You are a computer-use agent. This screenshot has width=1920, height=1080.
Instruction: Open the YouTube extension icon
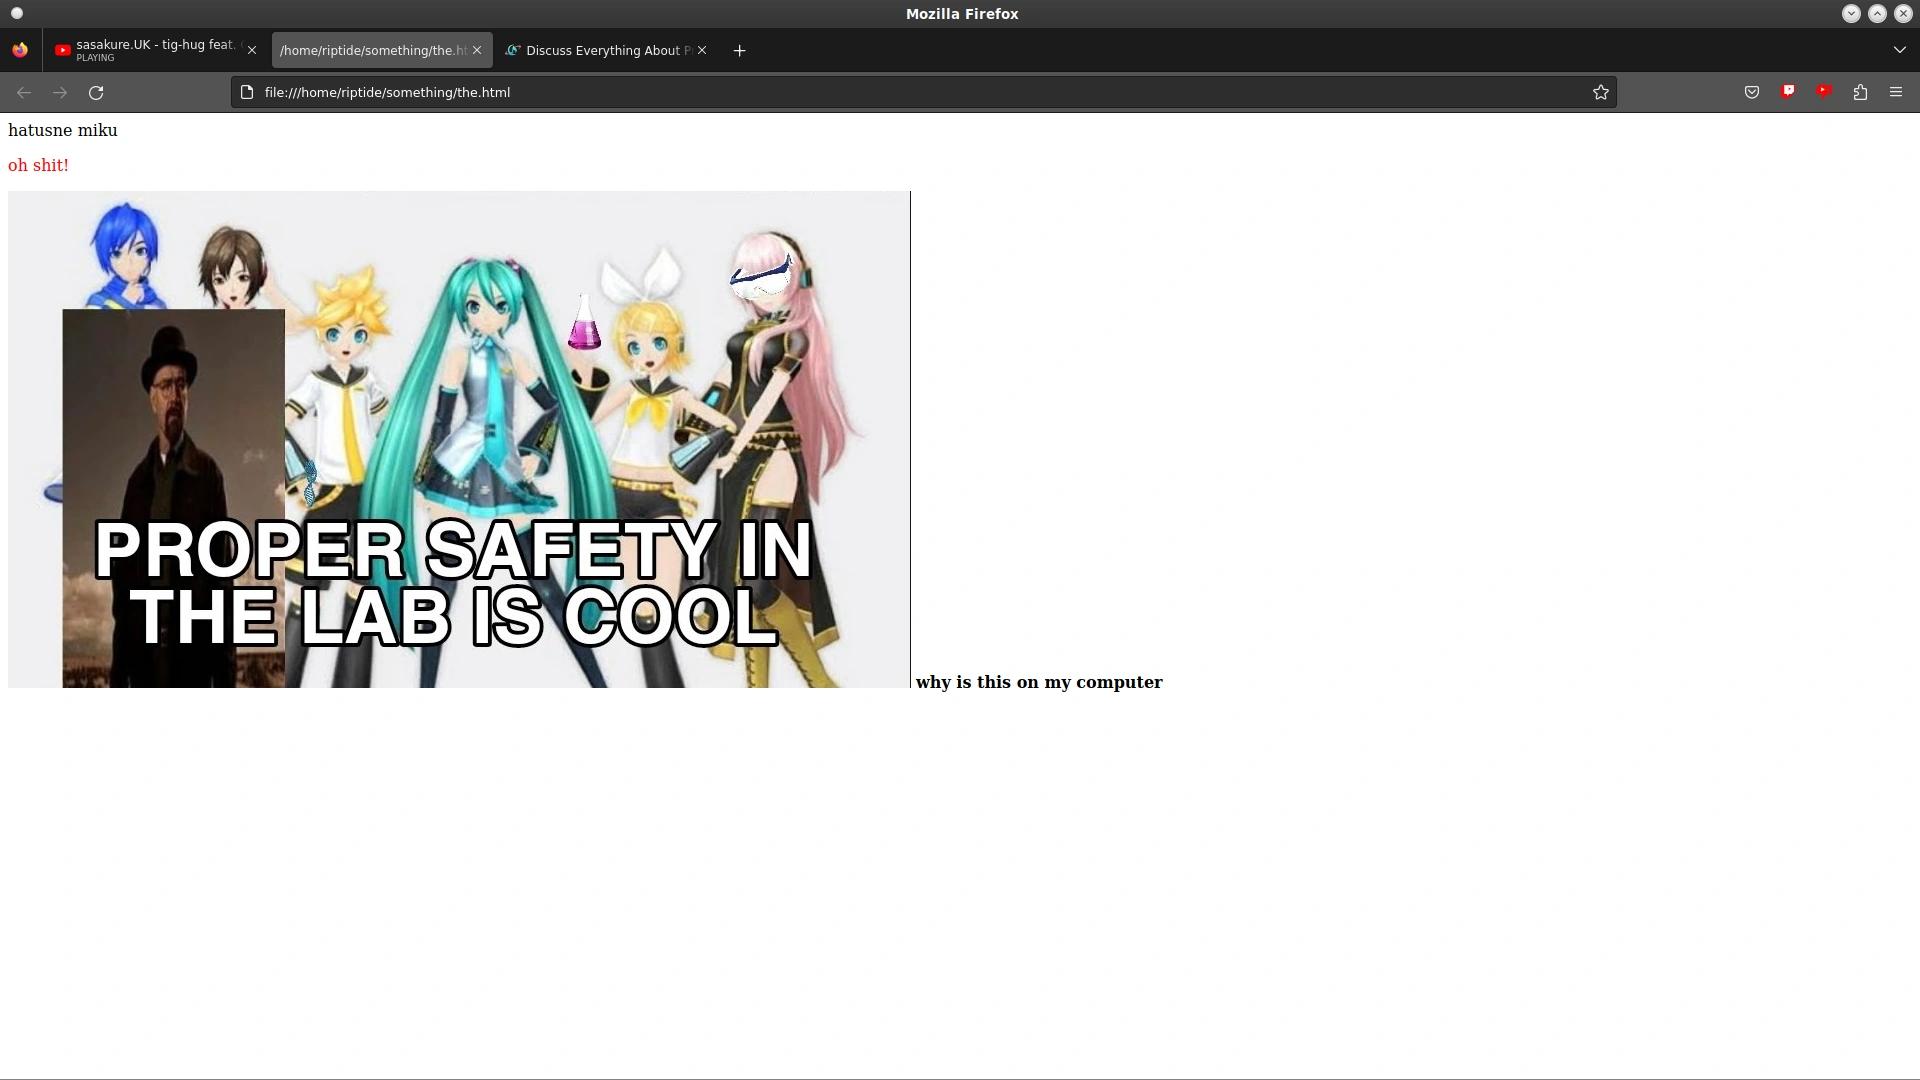[x=1823, y=92]
